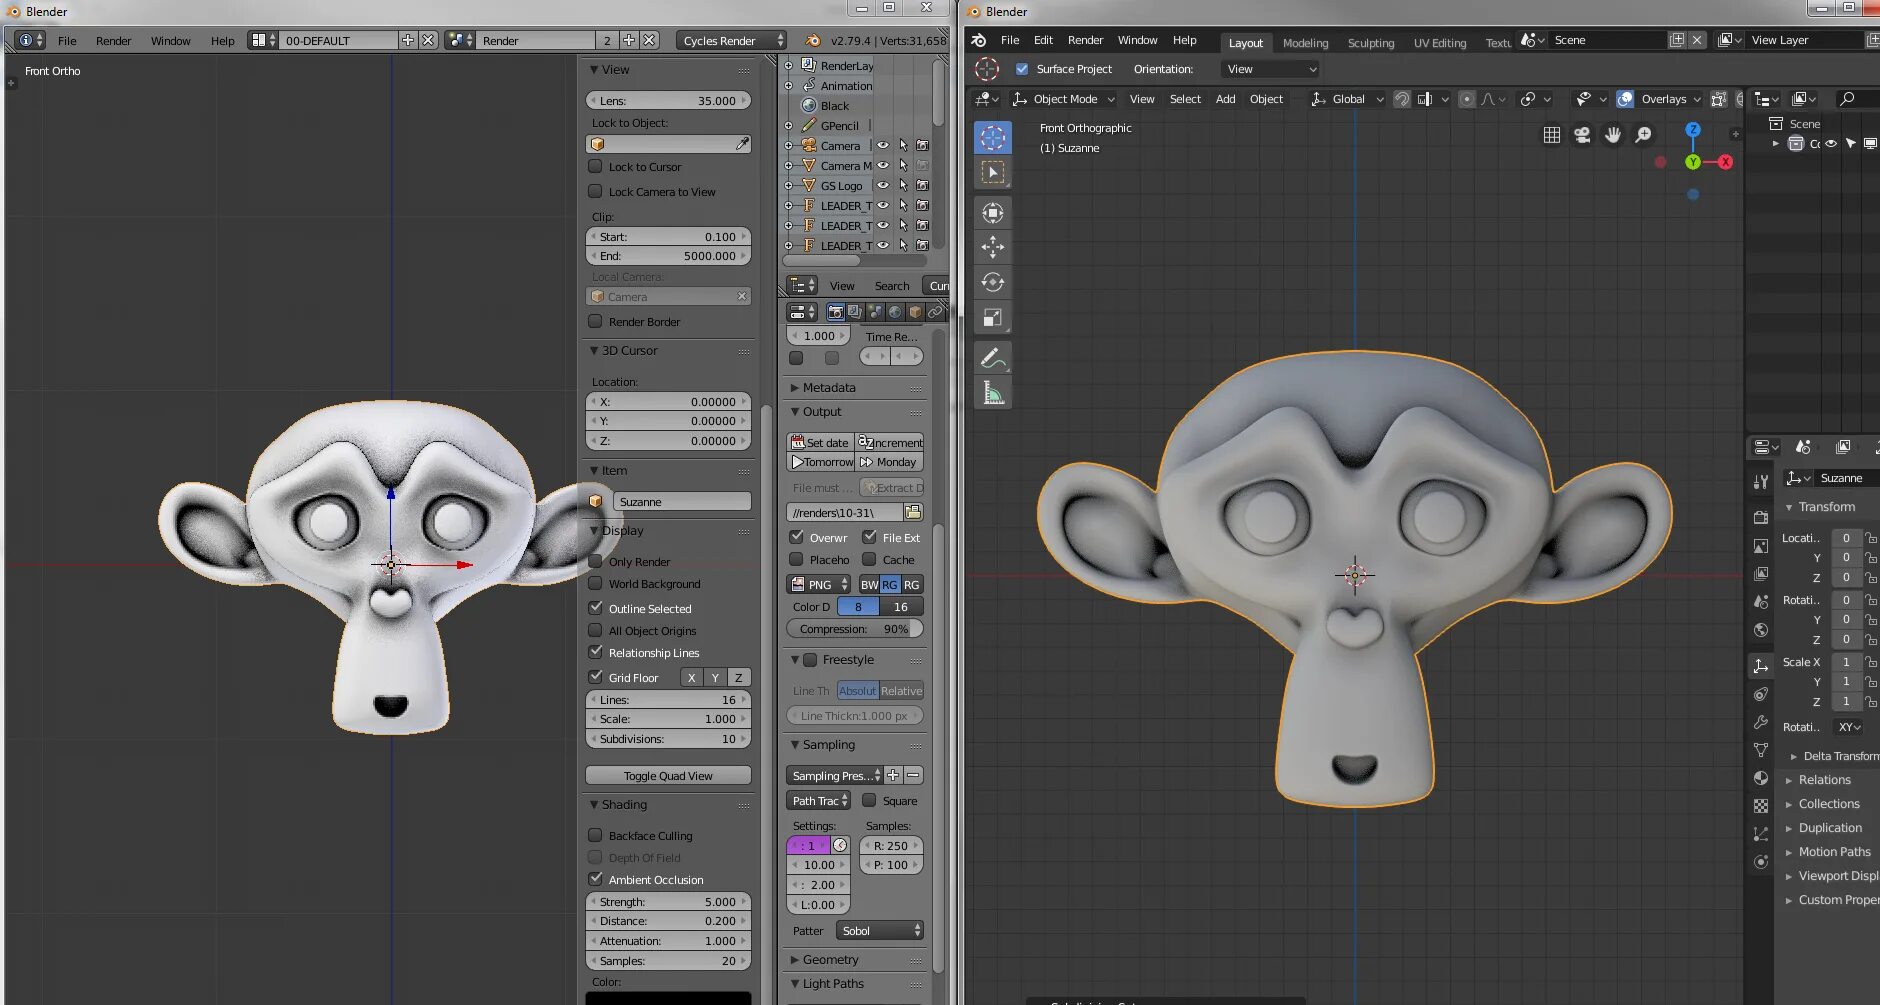The image size is (1880, 1005).
Task: Click the info editor type icon in left window
Action: click(x=30, y=40)
